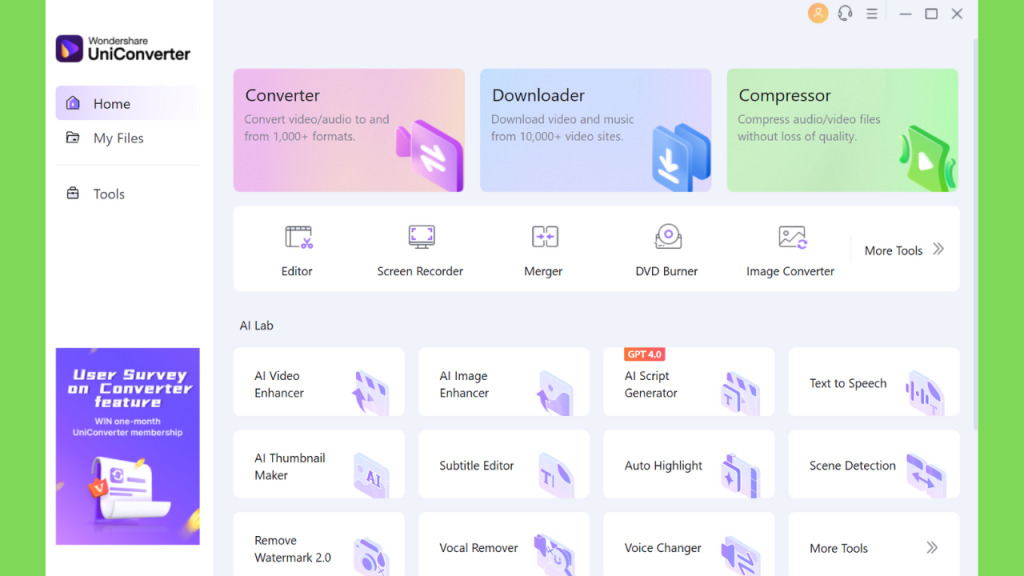
Task: Open the Editor tool icon
Action: click(298, 238)
